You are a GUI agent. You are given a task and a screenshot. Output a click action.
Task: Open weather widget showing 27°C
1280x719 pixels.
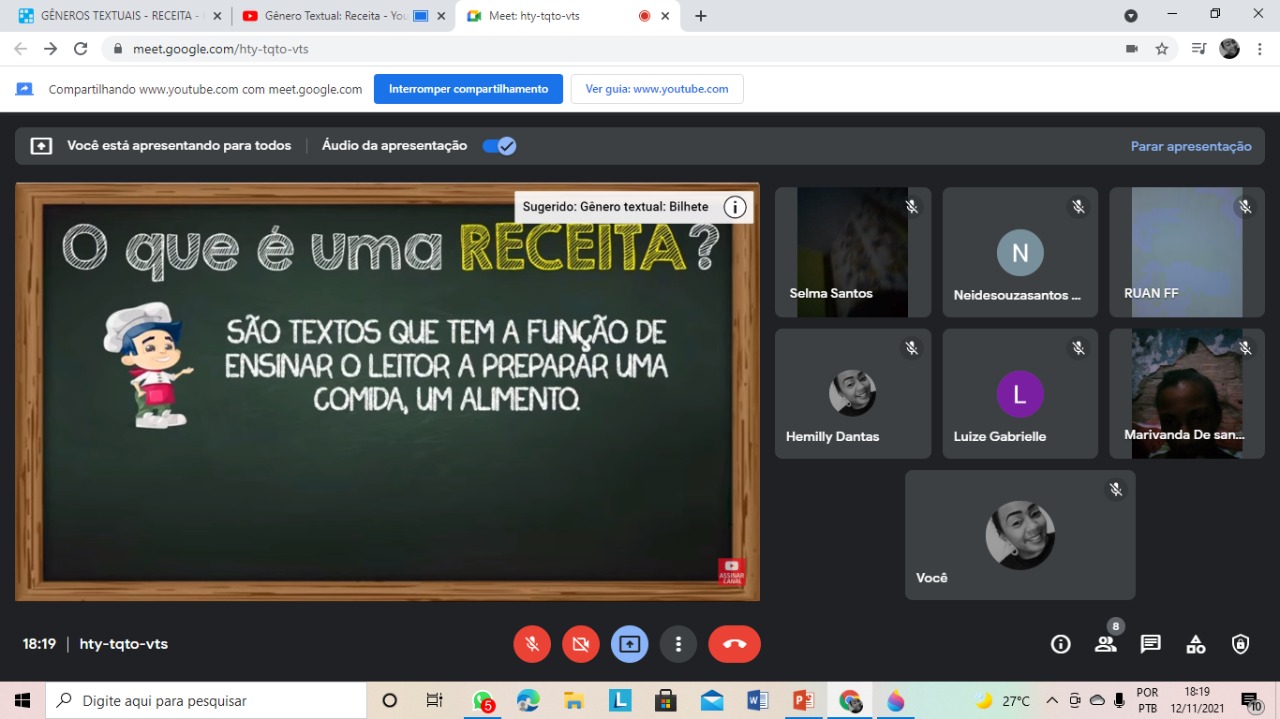click(x=1003, y=700)
